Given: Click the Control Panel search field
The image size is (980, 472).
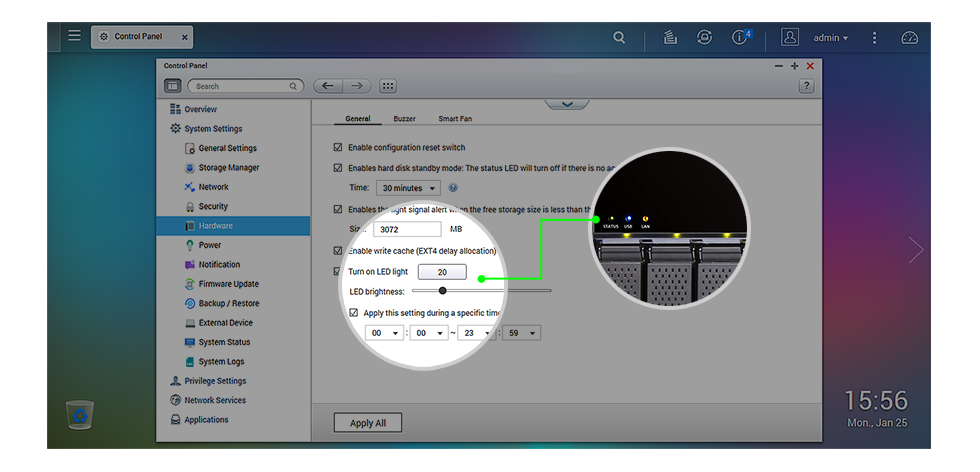Looking at the screenshot, I should click(245, 86).
